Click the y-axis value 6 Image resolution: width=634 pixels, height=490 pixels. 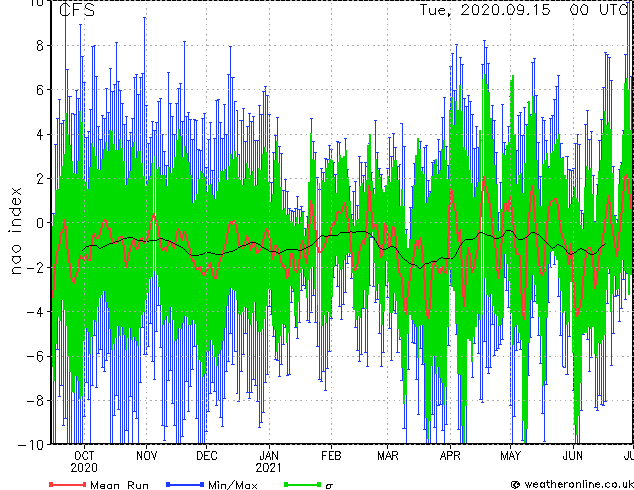point(40,90)
